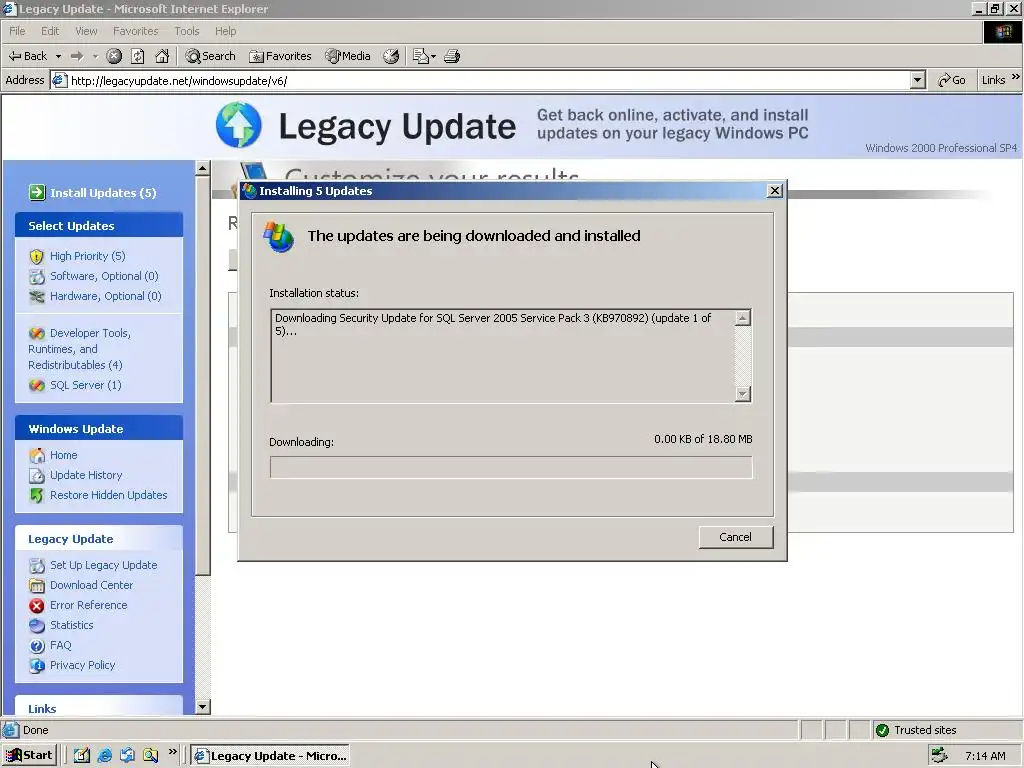Click the FAQ question mark icon
The image size is (1024, 768).
(37, 646)
